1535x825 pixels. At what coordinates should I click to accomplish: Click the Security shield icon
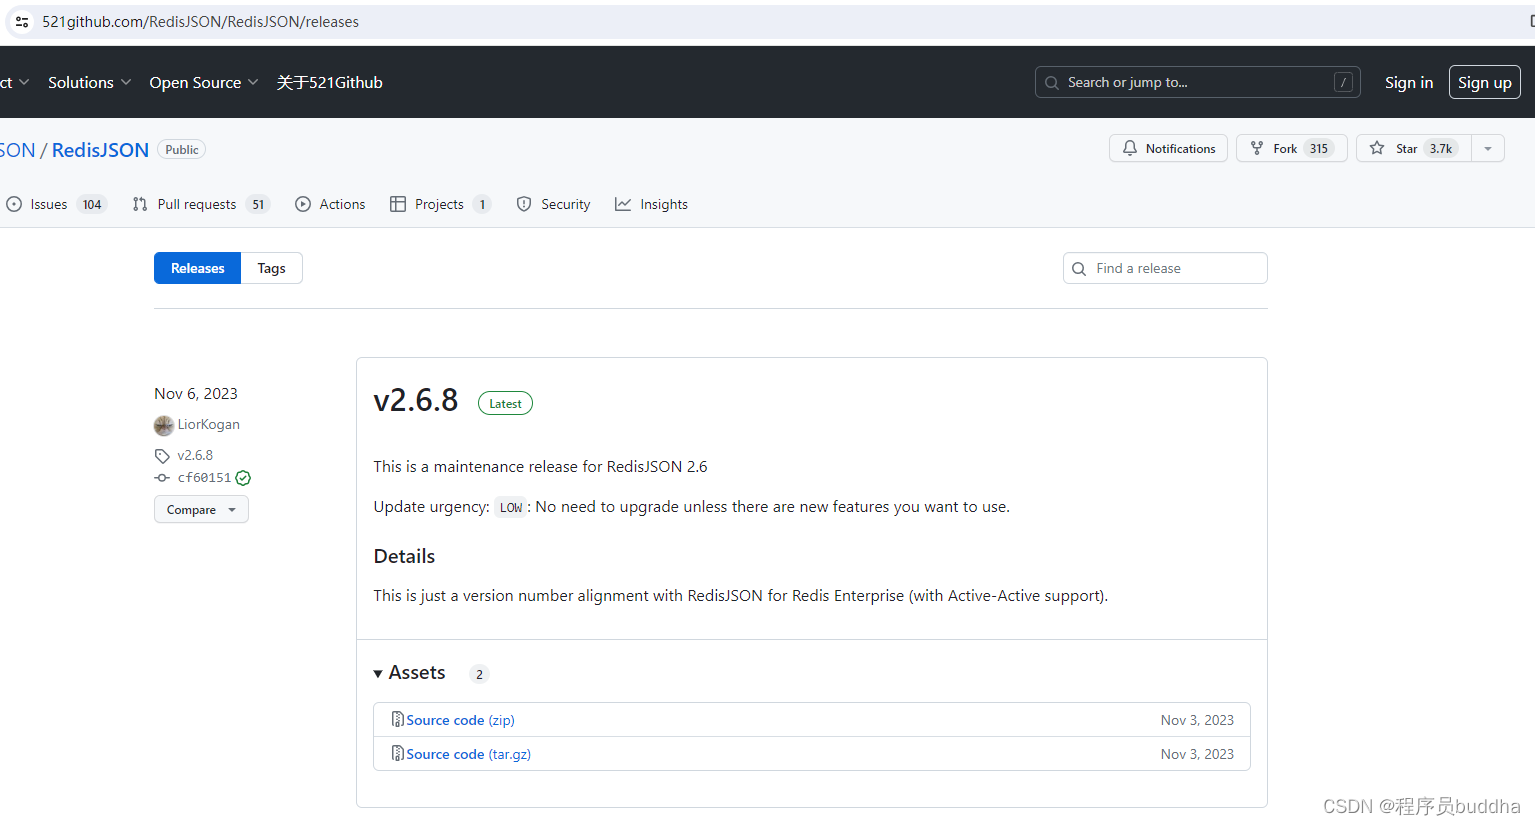pos(524,204)
